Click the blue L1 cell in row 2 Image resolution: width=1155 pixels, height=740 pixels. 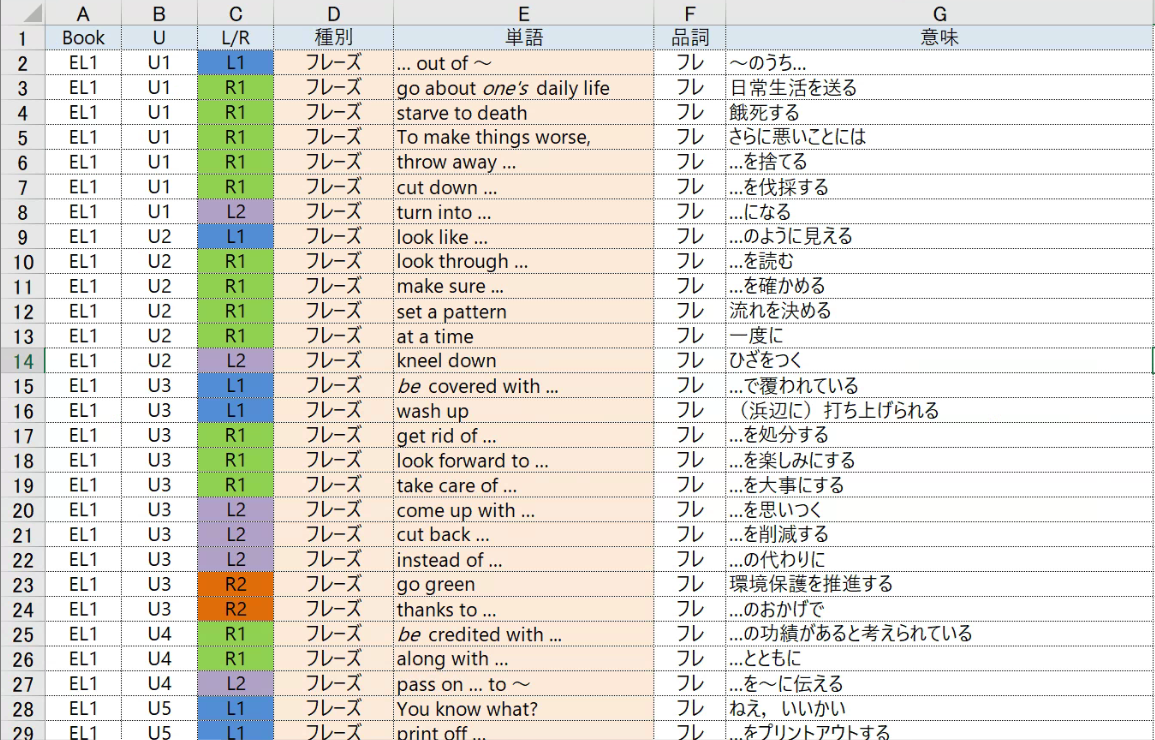[235, 63]
